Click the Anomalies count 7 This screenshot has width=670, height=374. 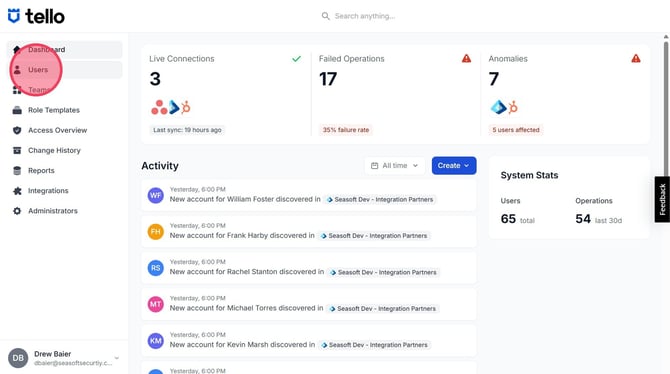tap(494, 79)
